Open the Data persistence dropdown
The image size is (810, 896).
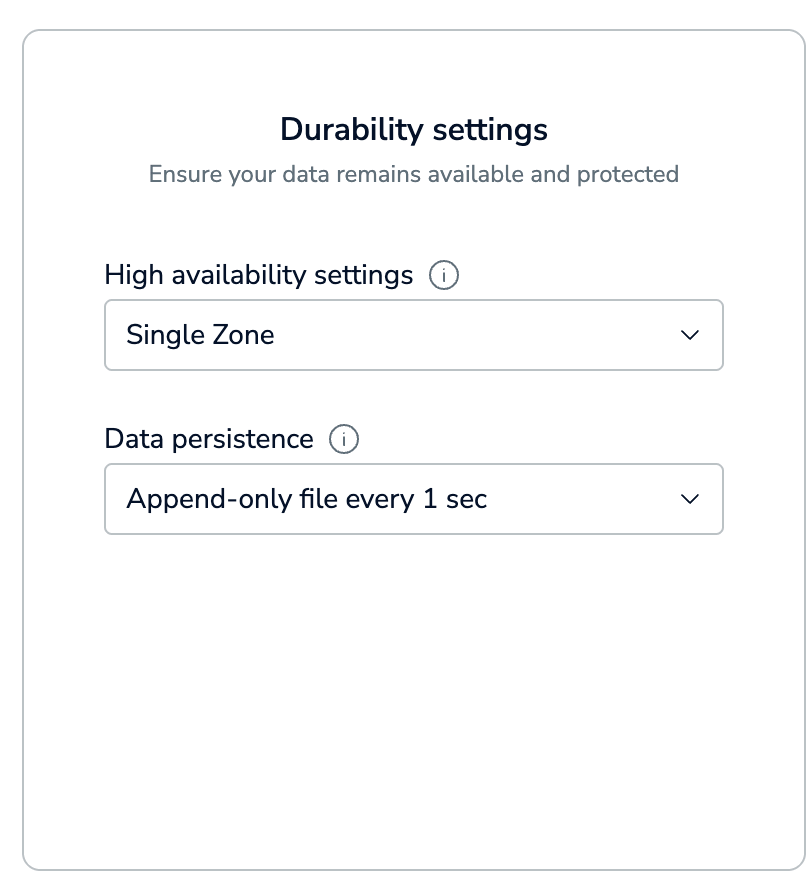point(414,499)
